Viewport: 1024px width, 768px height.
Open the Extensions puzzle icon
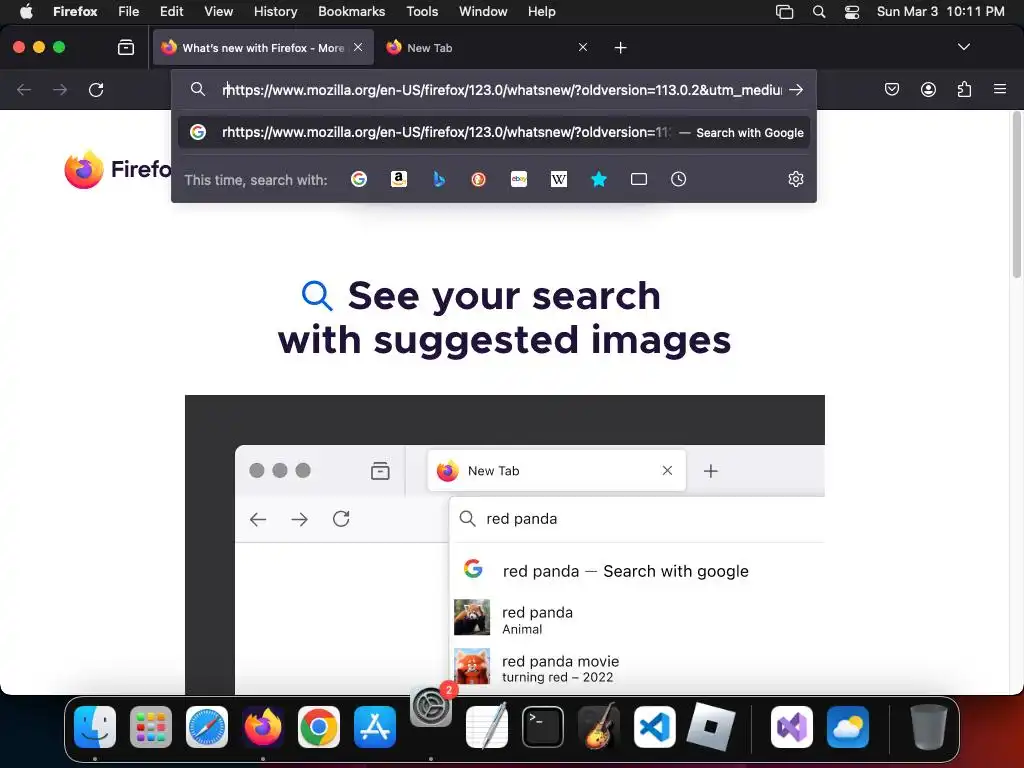pyautogui.click(x=964, y=89)
